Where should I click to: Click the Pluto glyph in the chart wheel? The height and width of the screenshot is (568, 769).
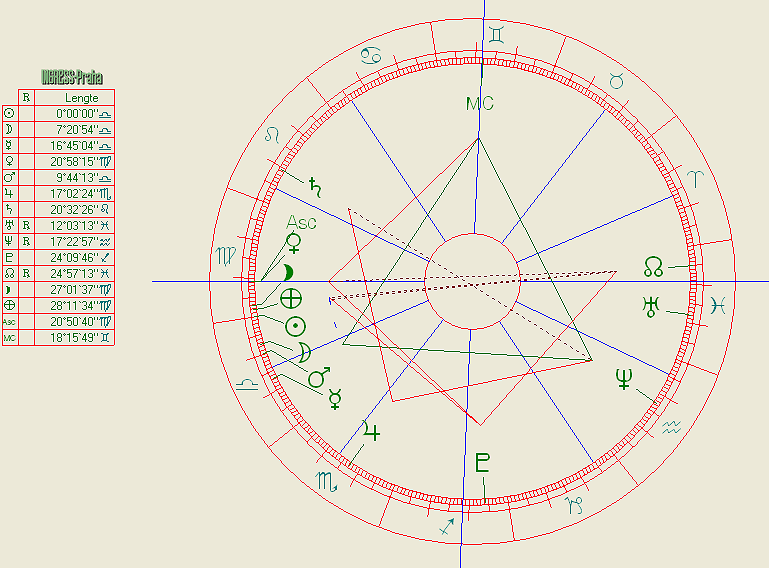[483, 462]
